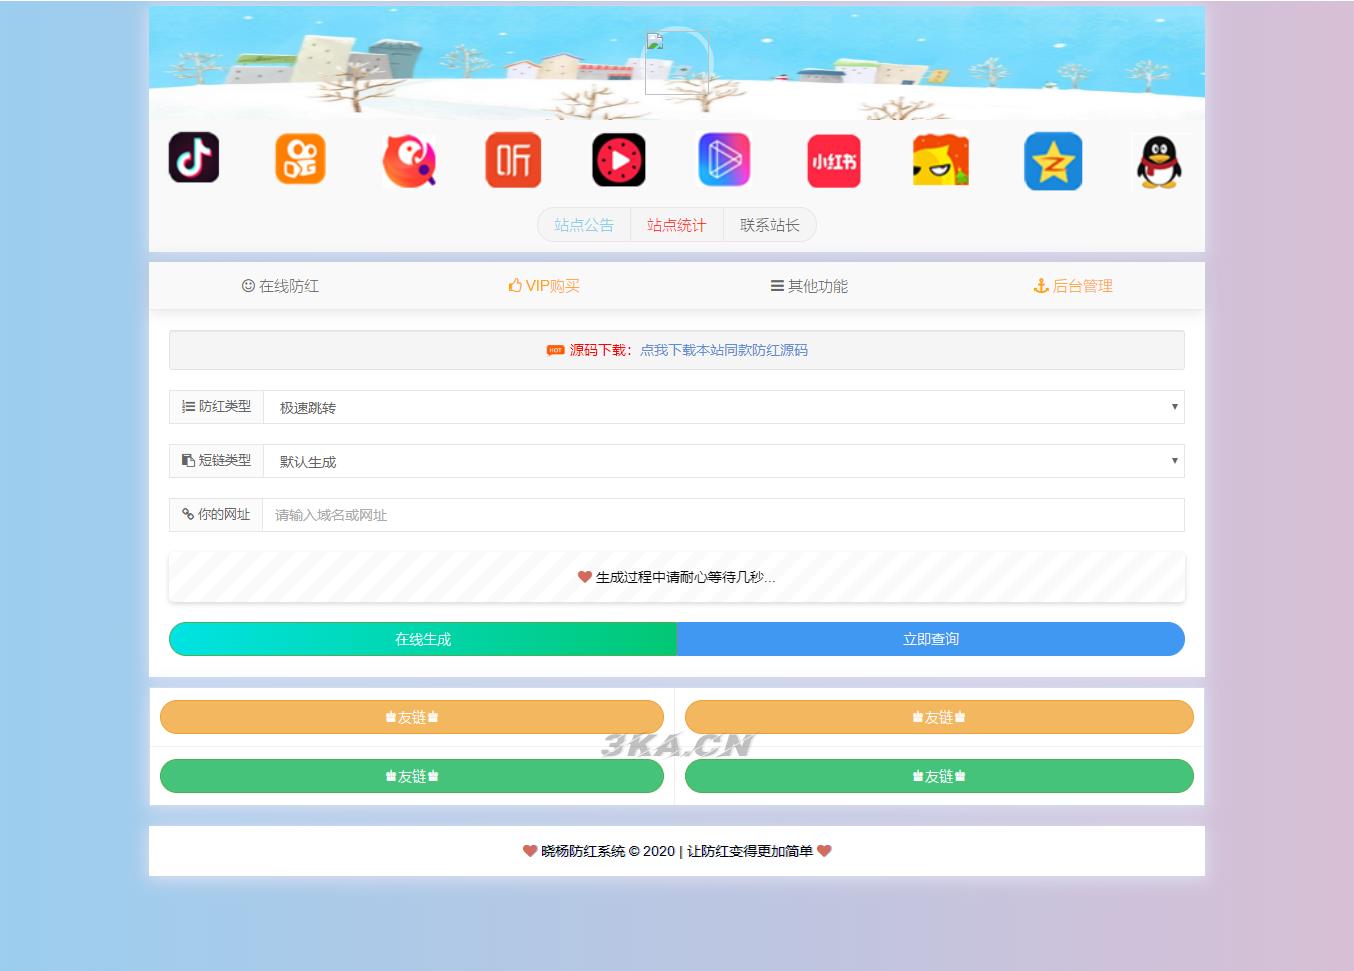Click the 你的网址 input field
This screenshot has width=1354, height=971.
pos(723,515)
